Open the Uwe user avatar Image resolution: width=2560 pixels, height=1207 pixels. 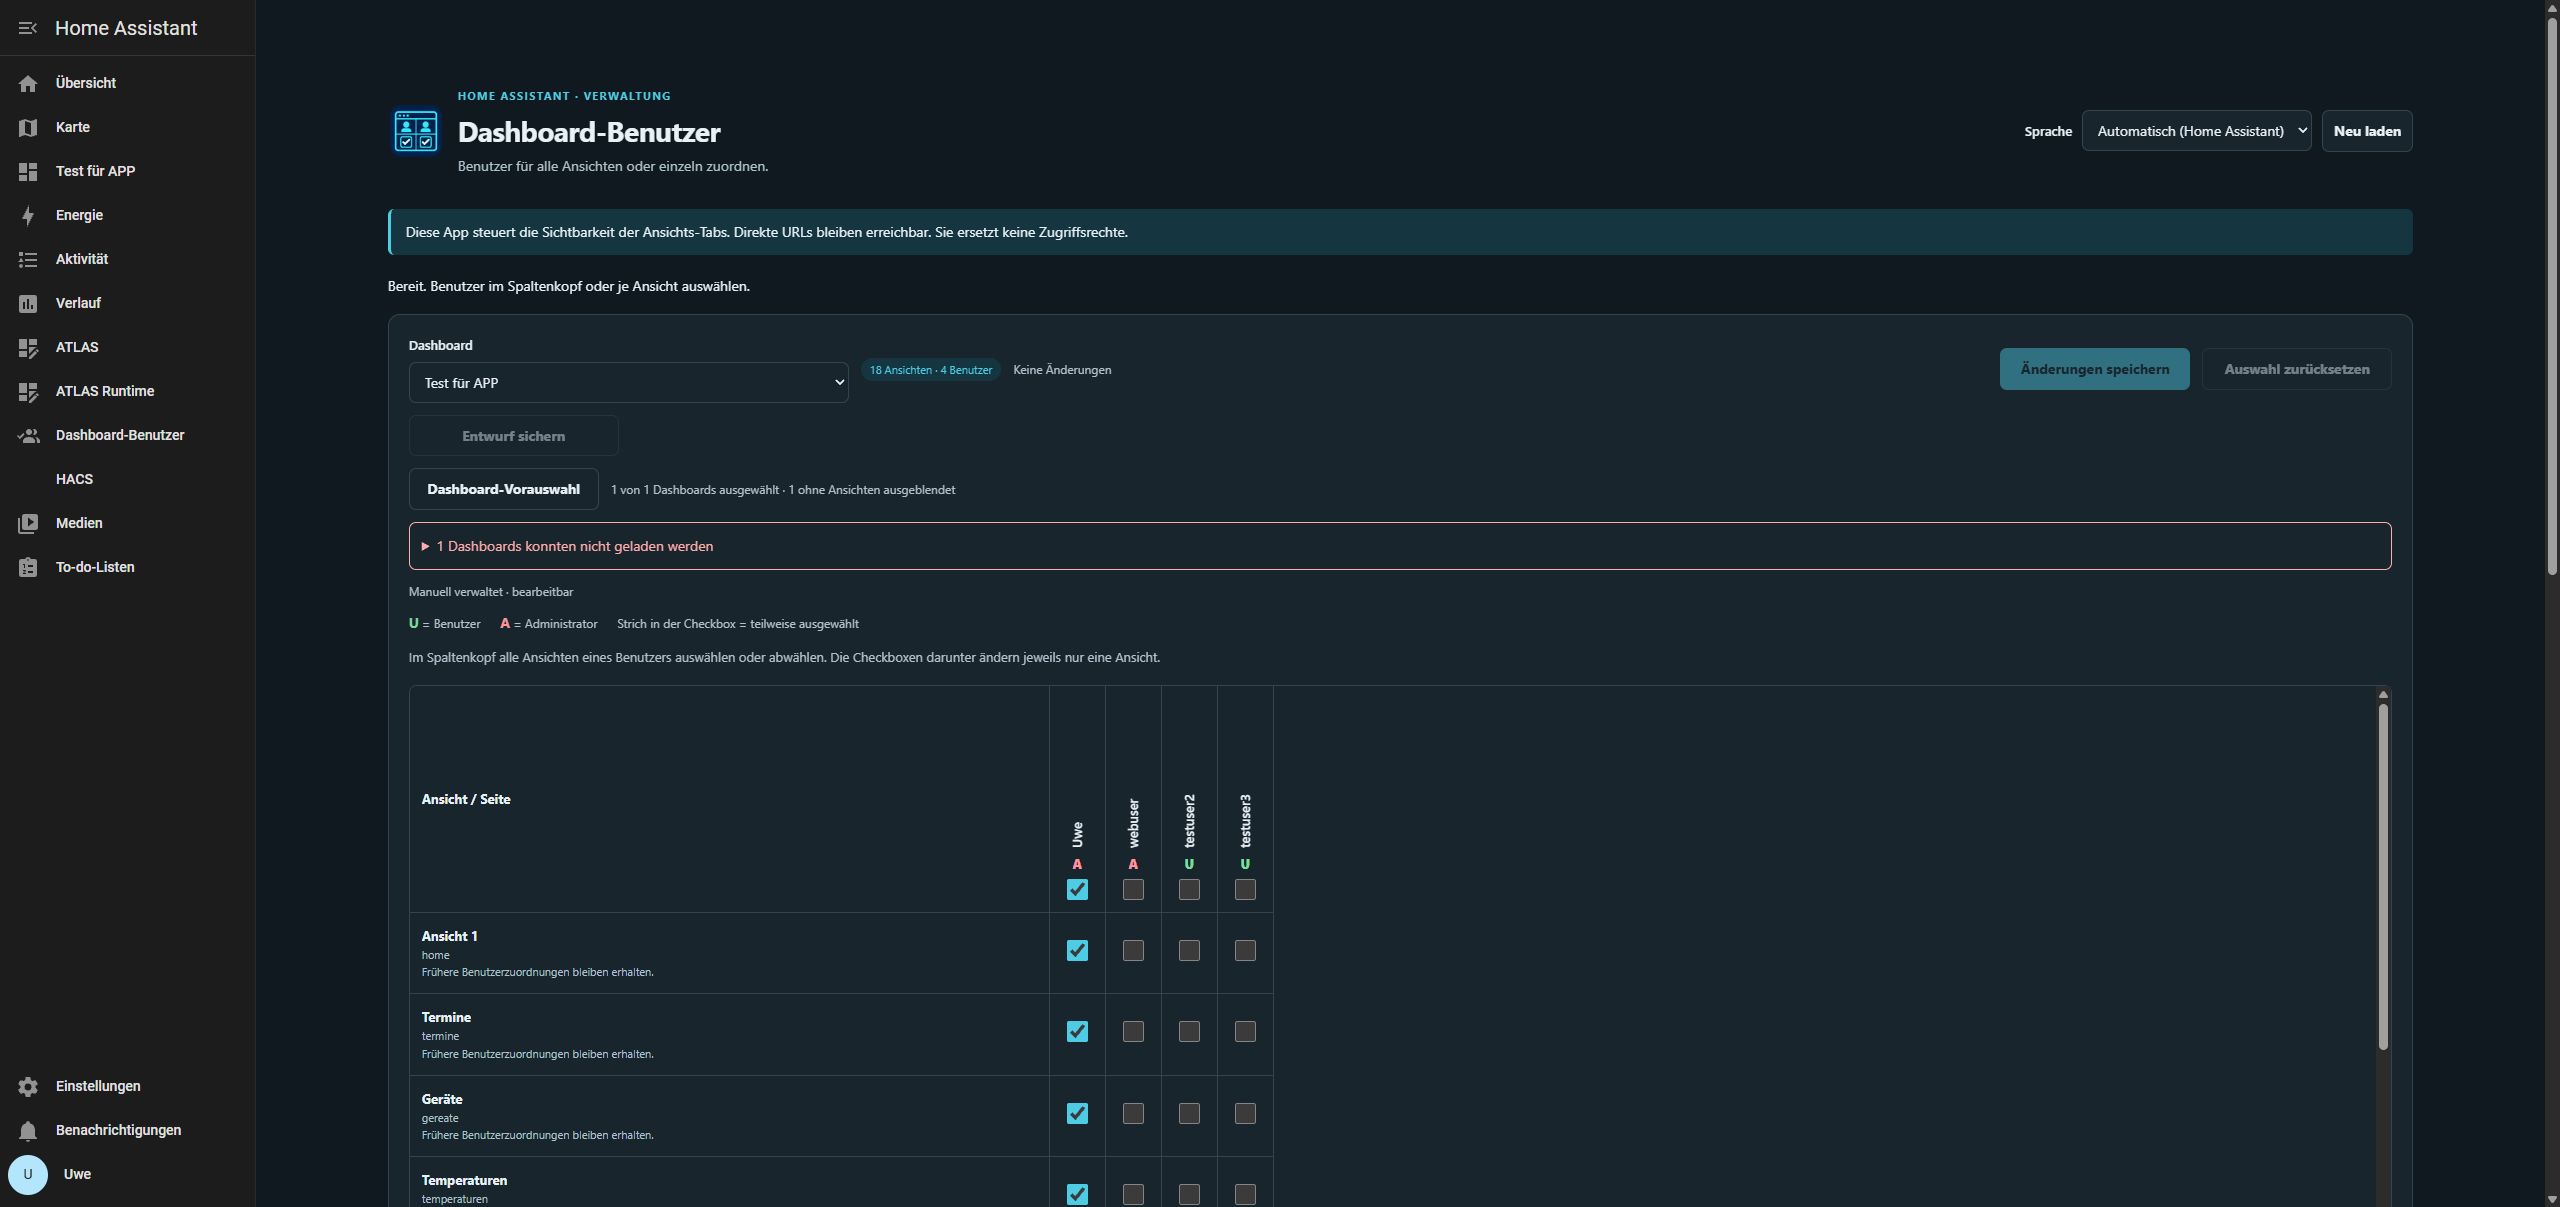[28, 1174]
